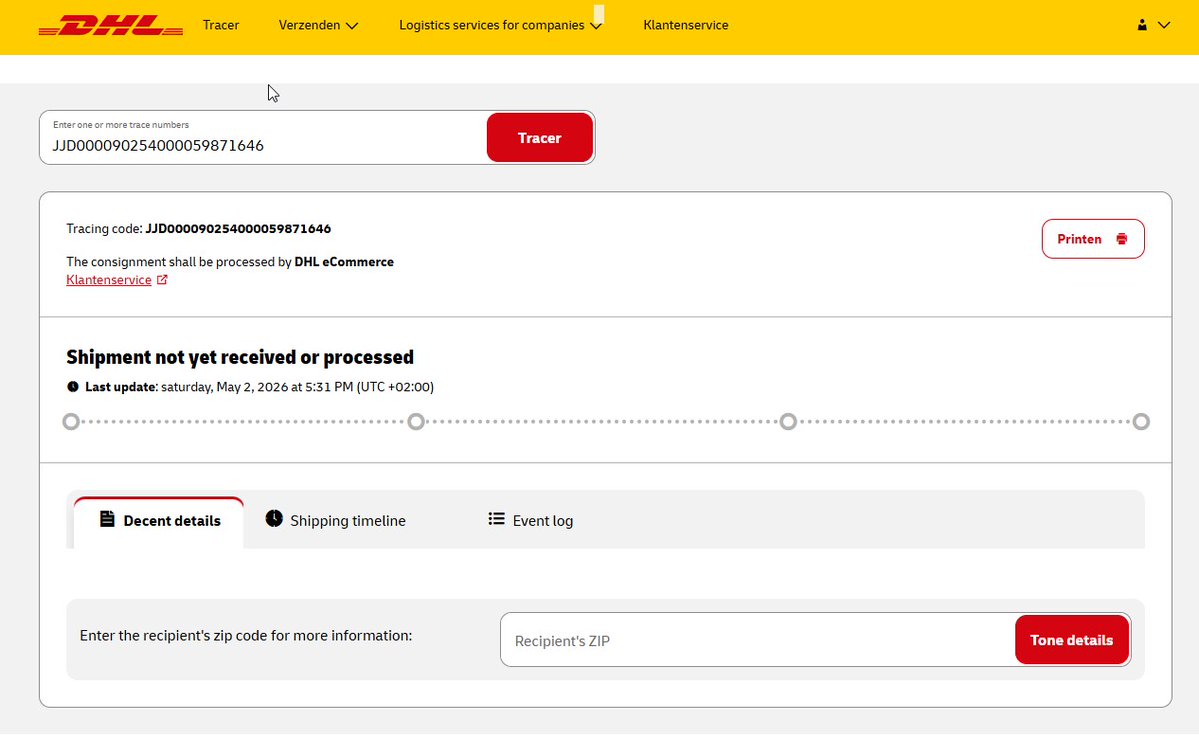Switch to the Event log tab

click(531, 521)
